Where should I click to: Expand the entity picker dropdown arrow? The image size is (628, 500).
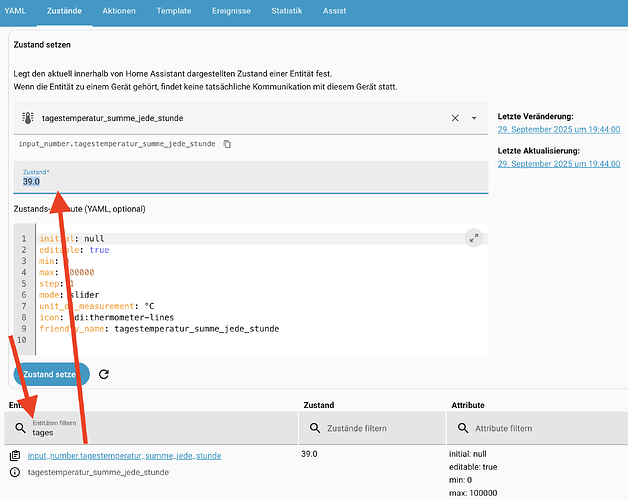(x=474, y=118)
